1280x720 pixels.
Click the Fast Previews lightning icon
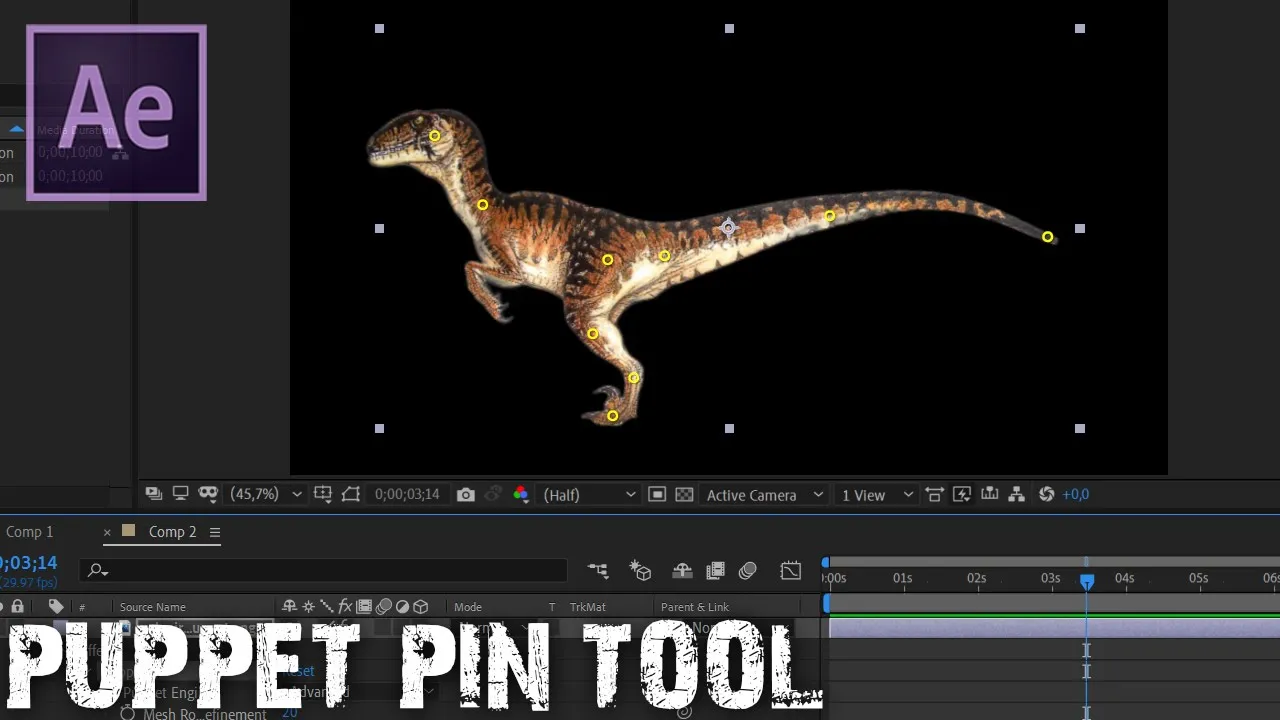(x=962, y=494)
